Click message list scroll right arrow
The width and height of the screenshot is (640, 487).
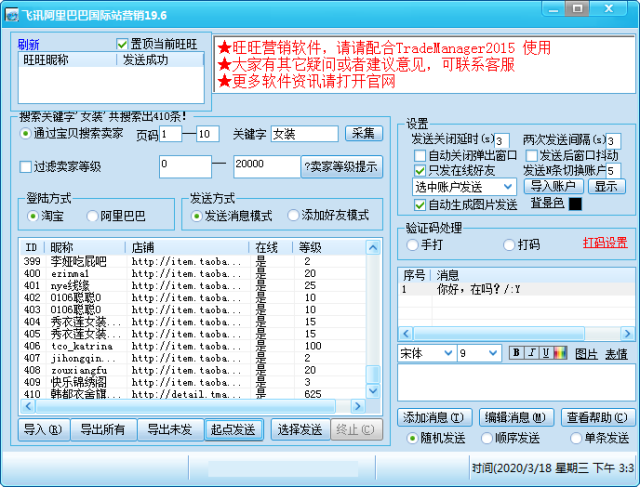[628, 334]
